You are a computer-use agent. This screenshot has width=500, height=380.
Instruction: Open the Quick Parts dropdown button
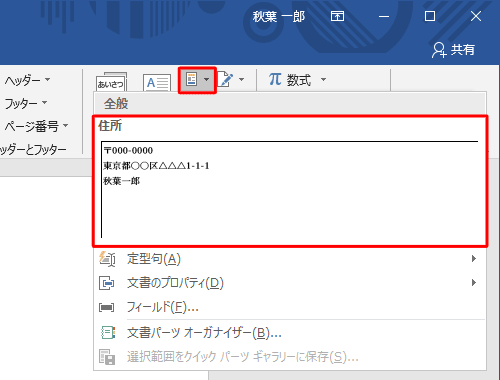[197, 80]
